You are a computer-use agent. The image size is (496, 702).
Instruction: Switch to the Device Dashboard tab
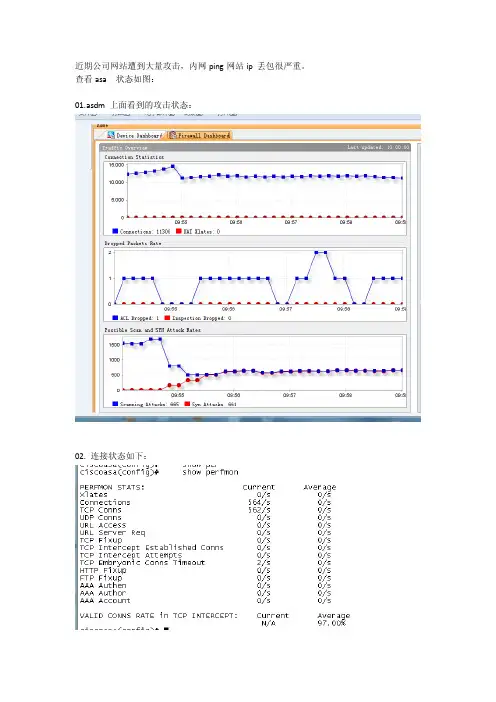tap(134, 135)
